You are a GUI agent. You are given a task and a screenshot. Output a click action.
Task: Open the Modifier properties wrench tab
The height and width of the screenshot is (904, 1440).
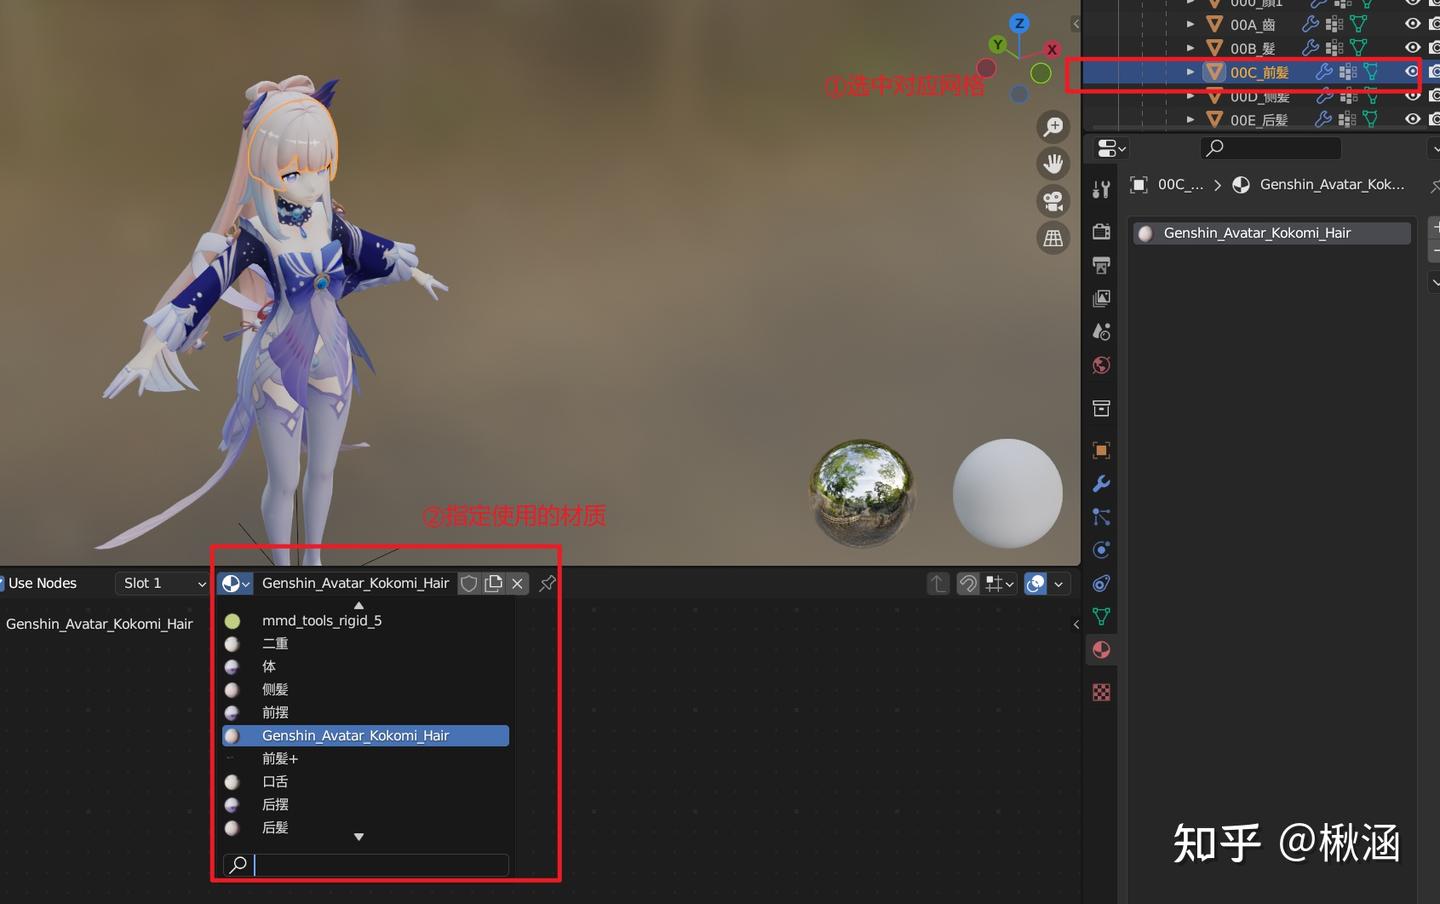pyautogui.click(x=1101, y=483)
